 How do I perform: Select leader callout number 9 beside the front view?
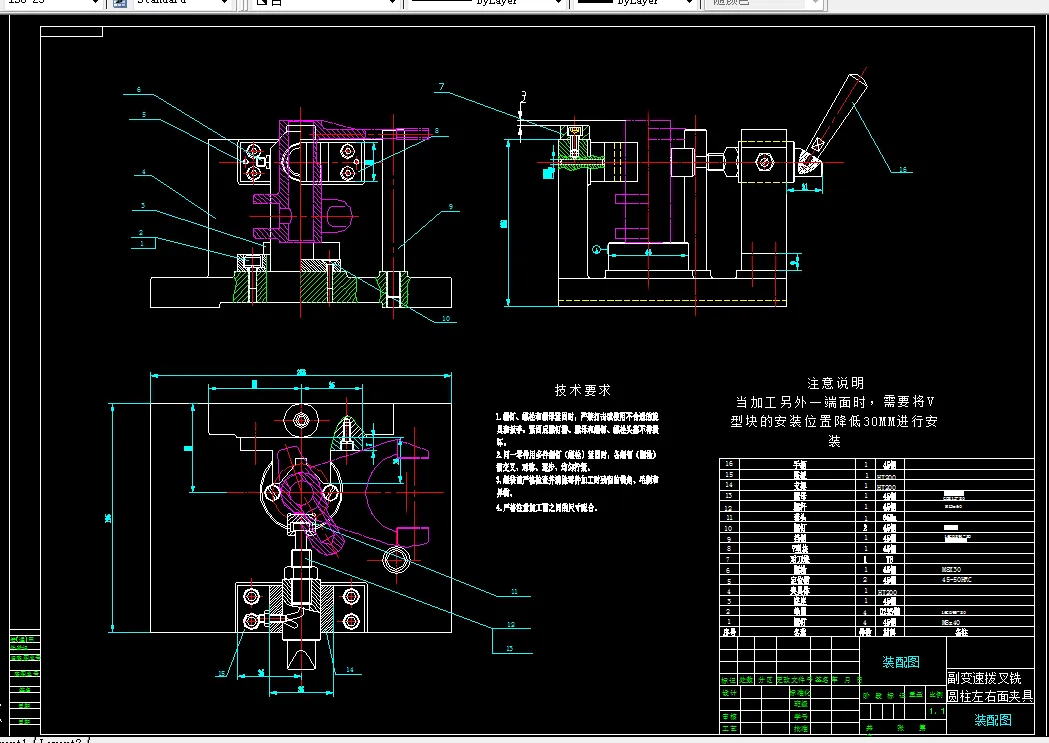450,207
